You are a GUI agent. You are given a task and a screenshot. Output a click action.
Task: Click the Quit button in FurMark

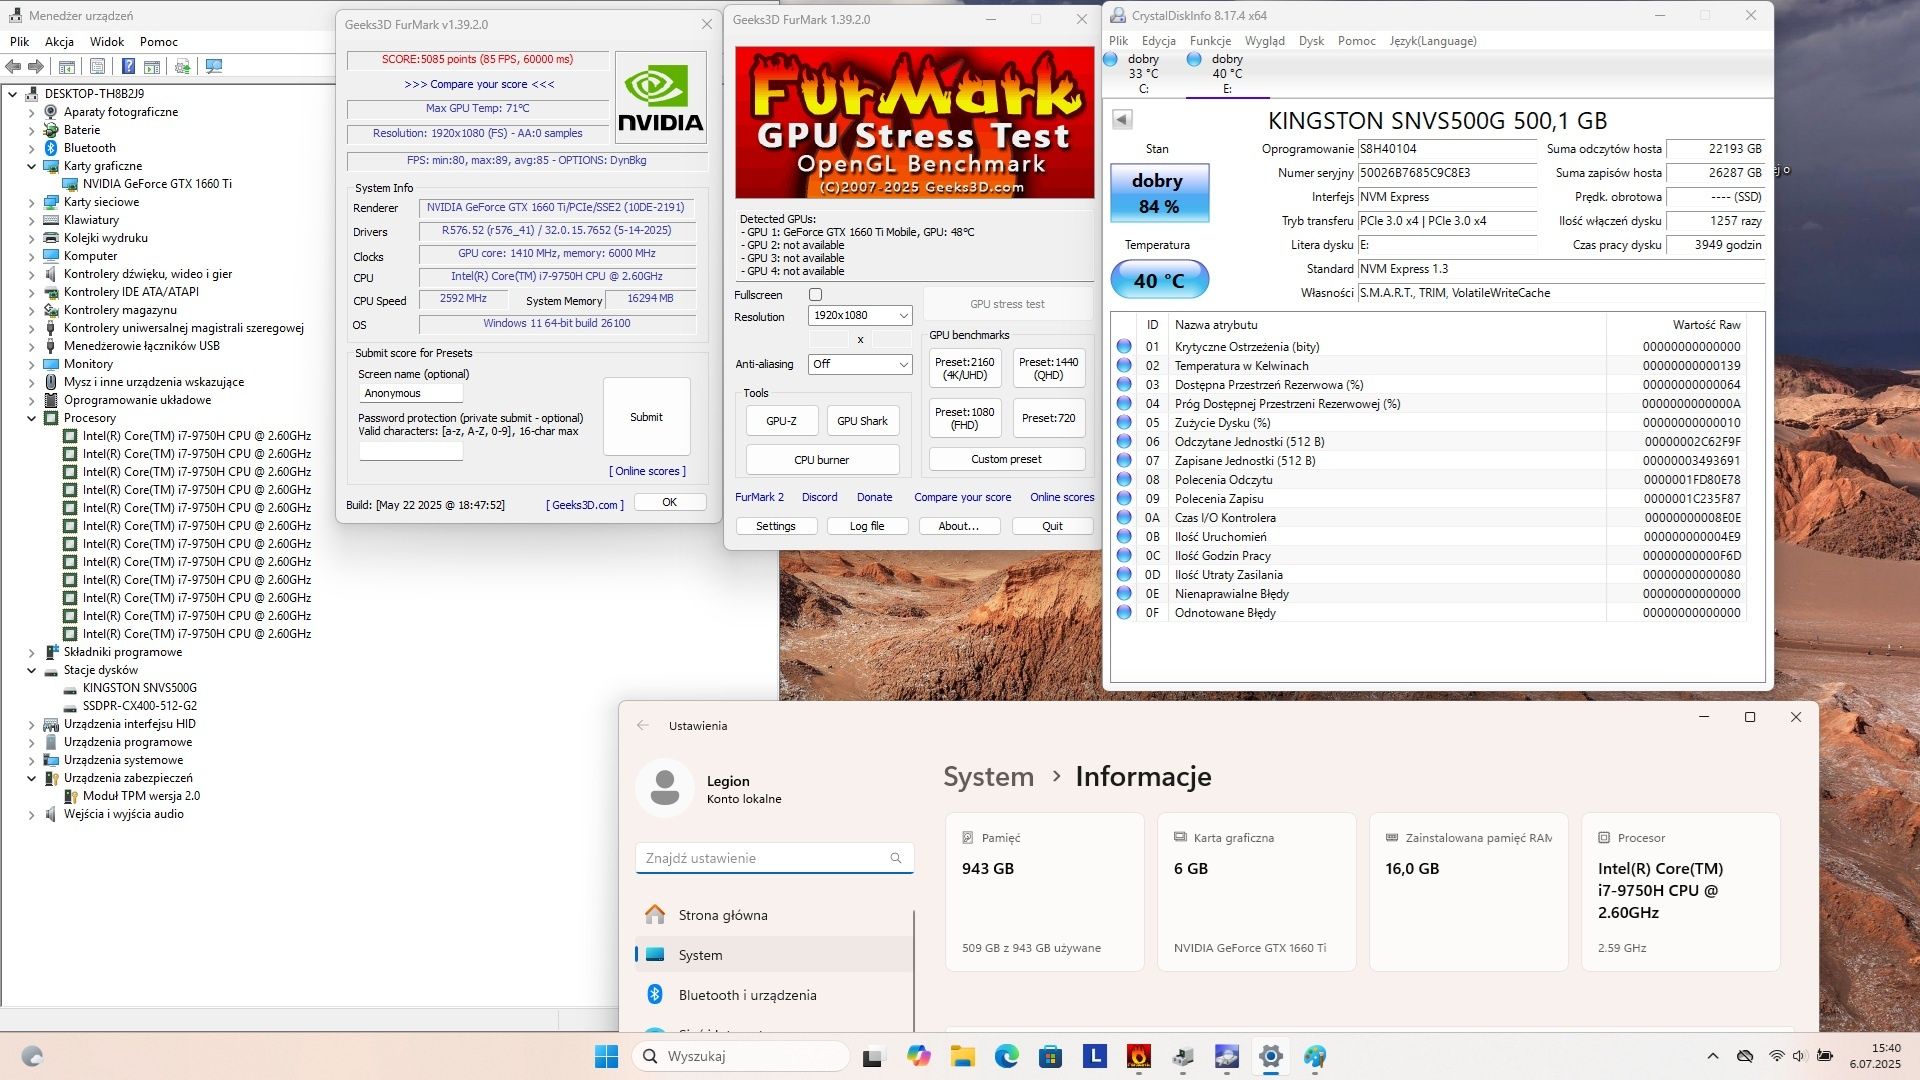click(1052, 526)
